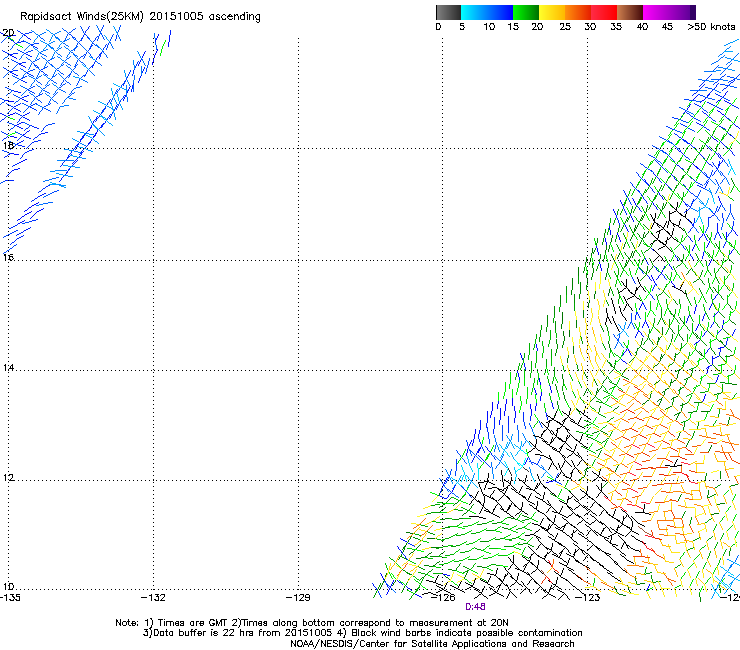The width and height of the screenshot is (740, 650).
Task: Click the legend value "45"
Action: click(667, 27)
